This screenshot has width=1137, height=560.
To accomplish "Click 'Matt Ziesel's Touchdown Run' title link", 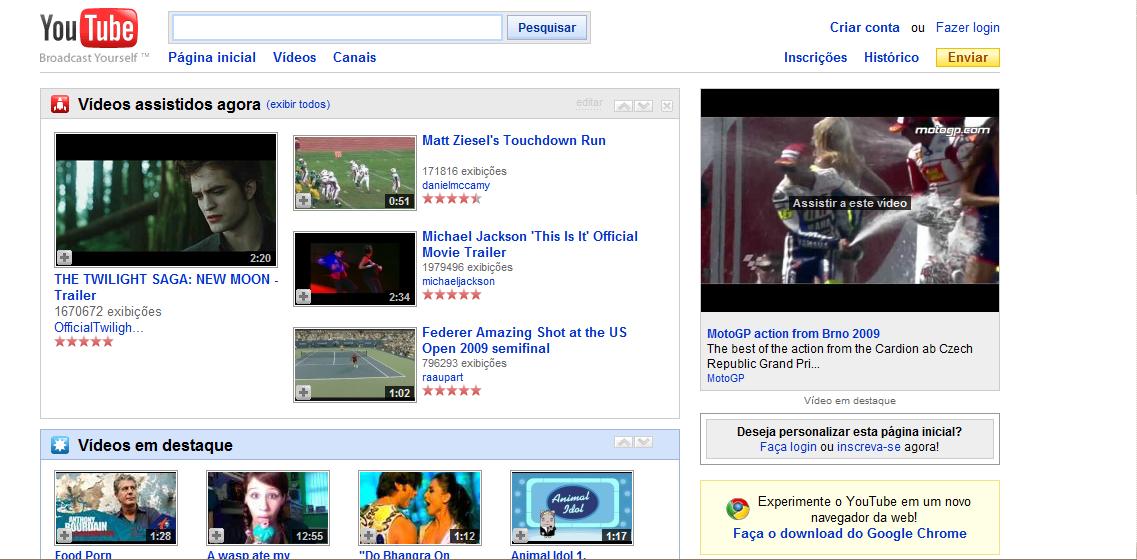I will (x=513, y=141).
